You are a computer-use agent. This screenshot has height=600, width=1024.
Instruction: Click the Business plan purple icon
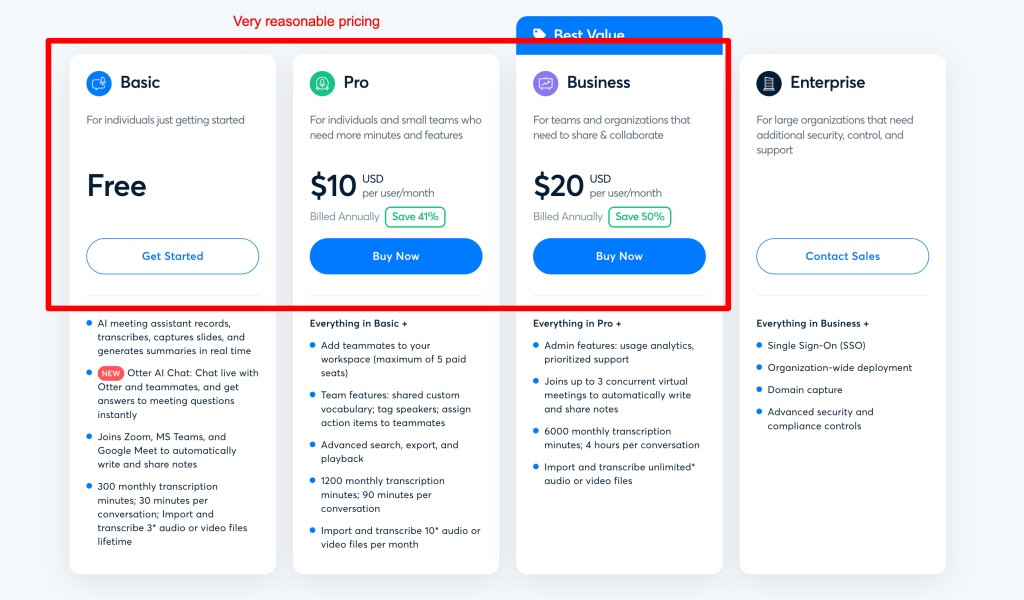pyautogui.click(x=545, y=84)
